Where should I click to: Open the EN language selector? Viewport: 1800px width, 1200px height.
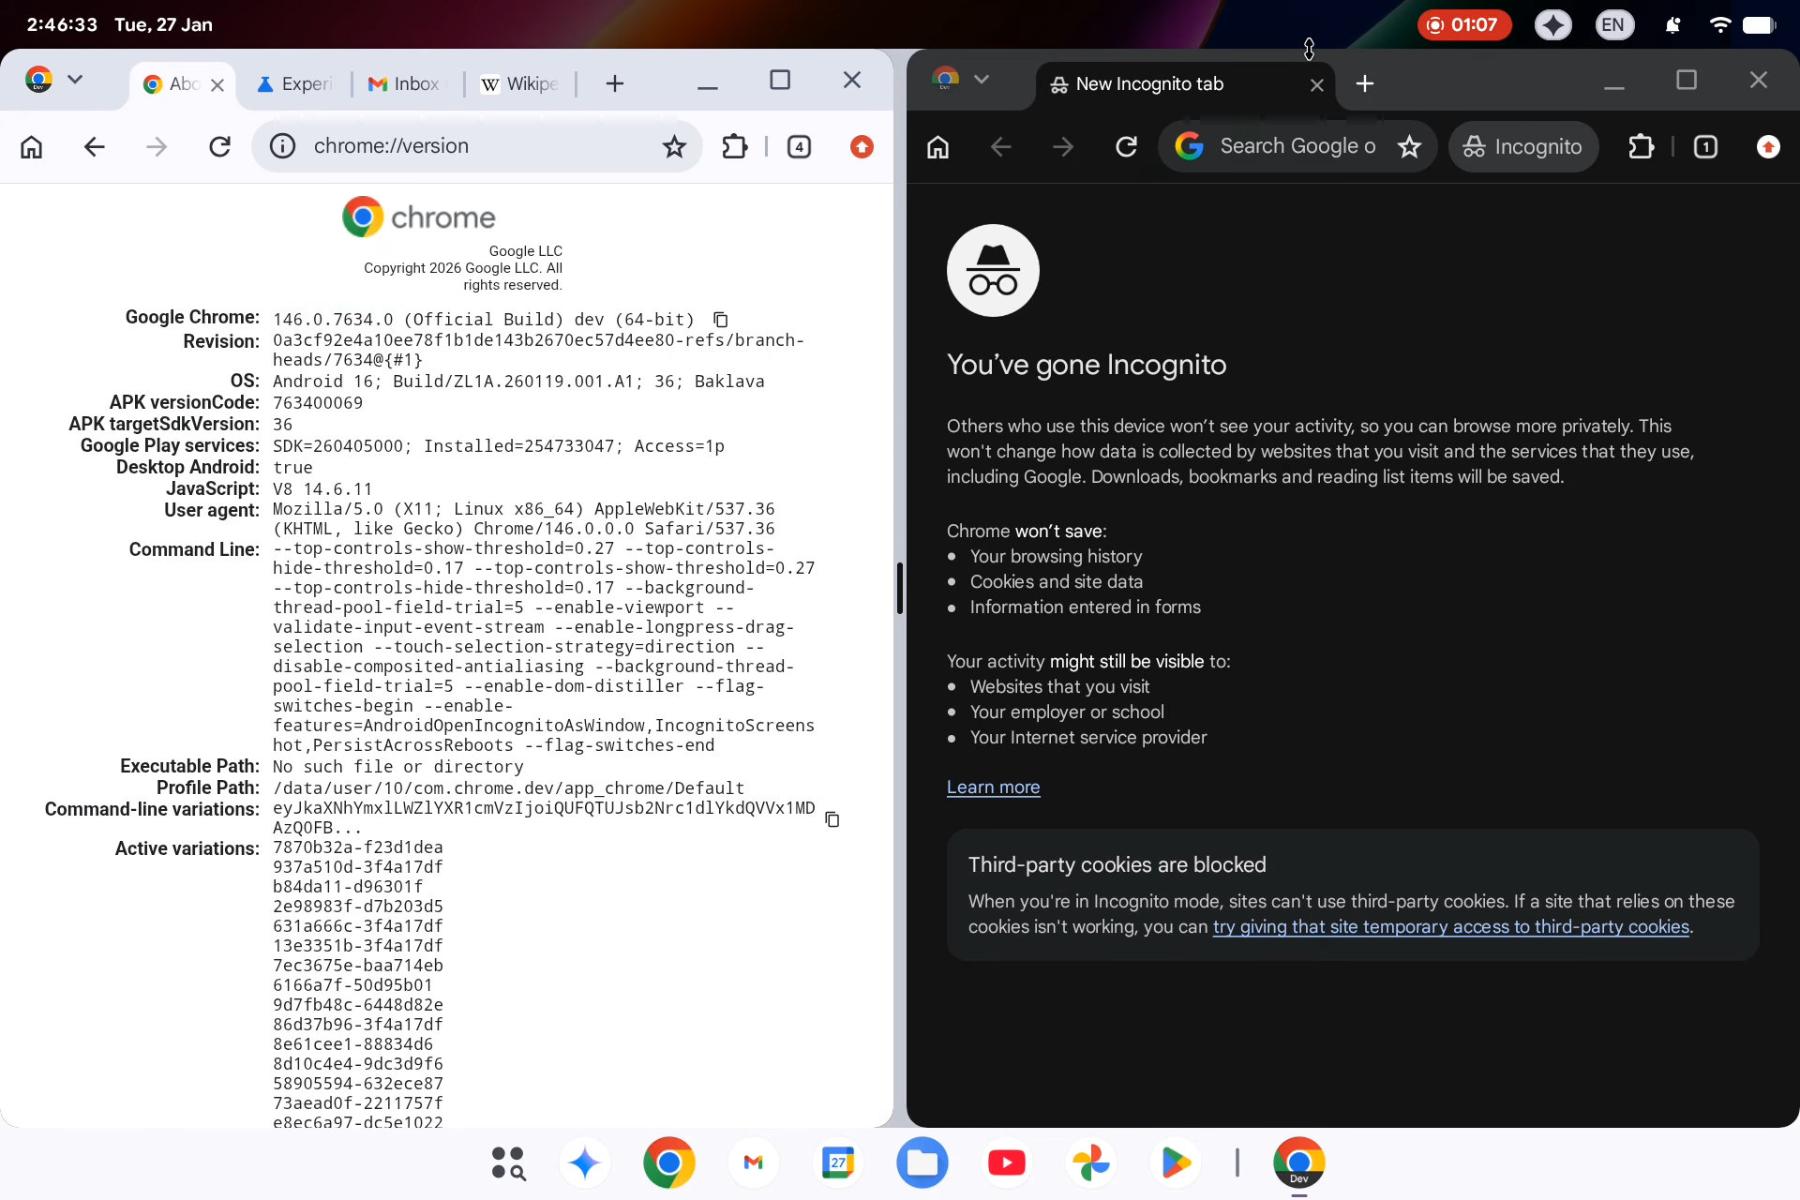pyautogui.click(x=1613, y=25)
